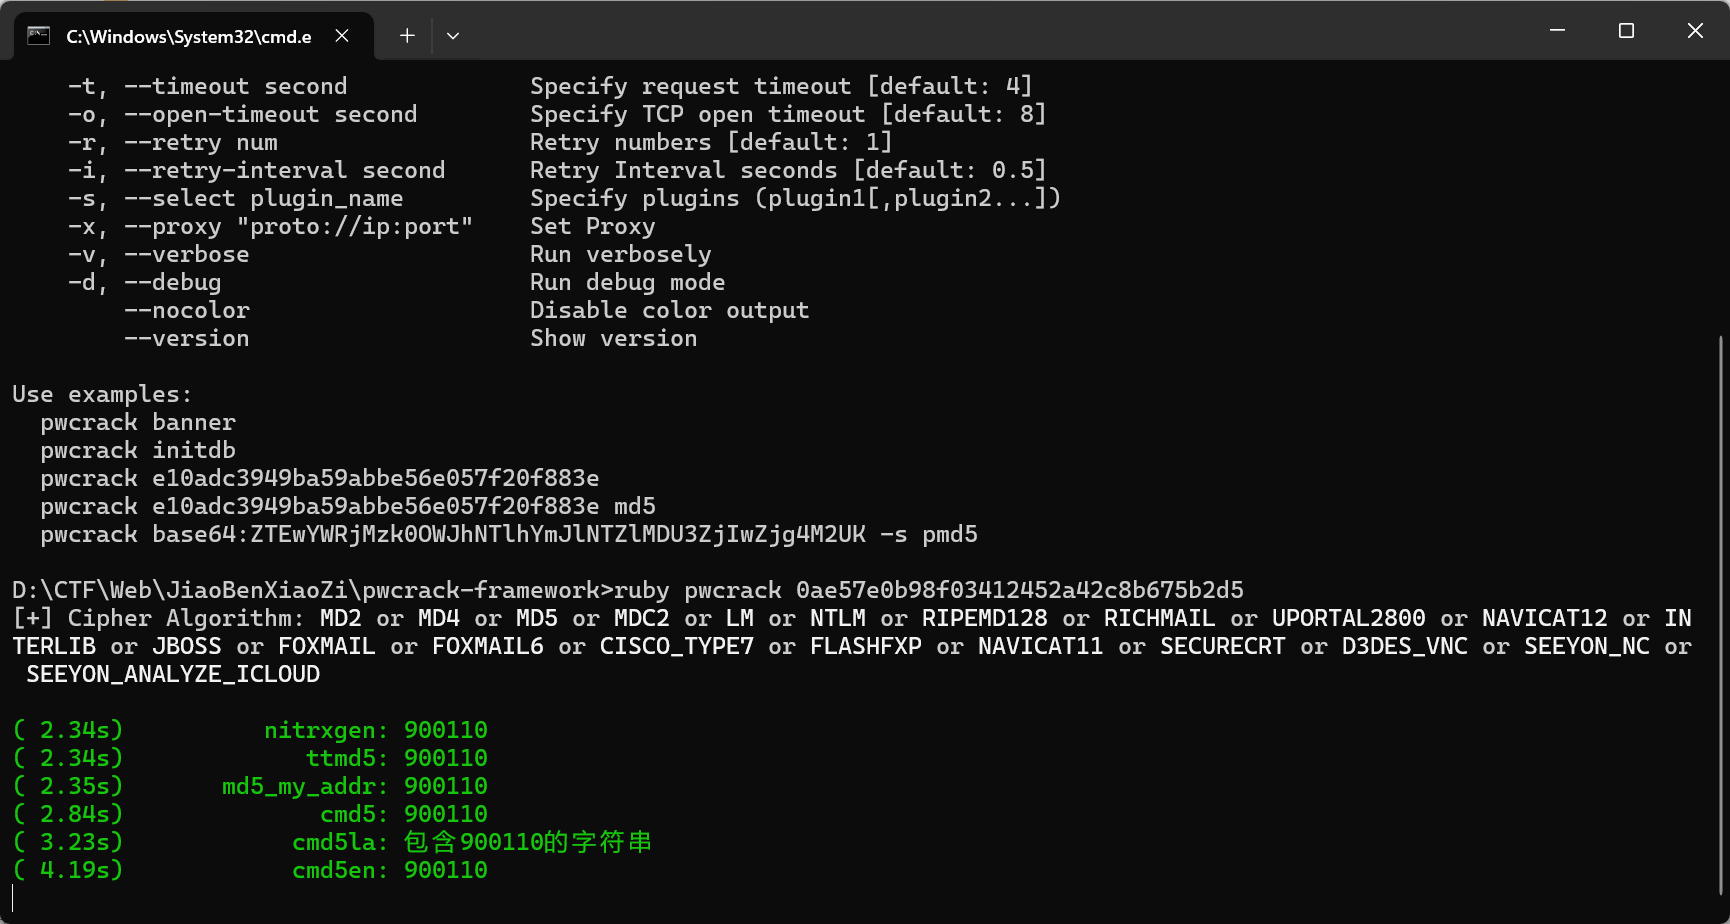Expand the new tab profile dropdown
Viewport: 1730px width, 924px height.
(453, 36)
